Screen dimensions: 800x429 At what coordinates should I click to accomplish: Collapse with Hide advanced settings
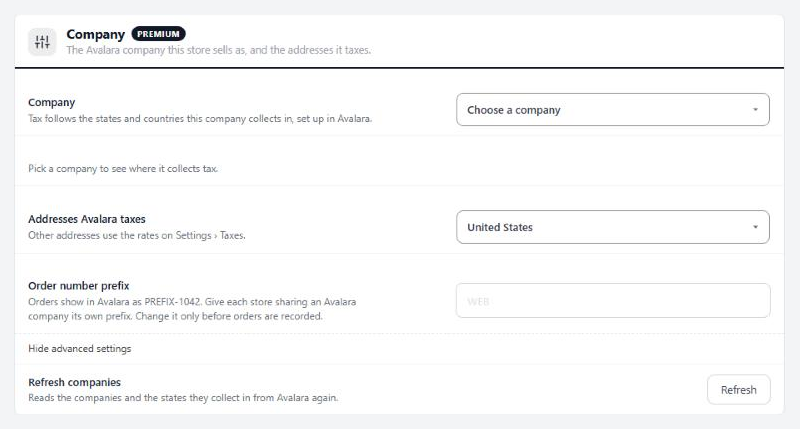click(x=80, y=349)
